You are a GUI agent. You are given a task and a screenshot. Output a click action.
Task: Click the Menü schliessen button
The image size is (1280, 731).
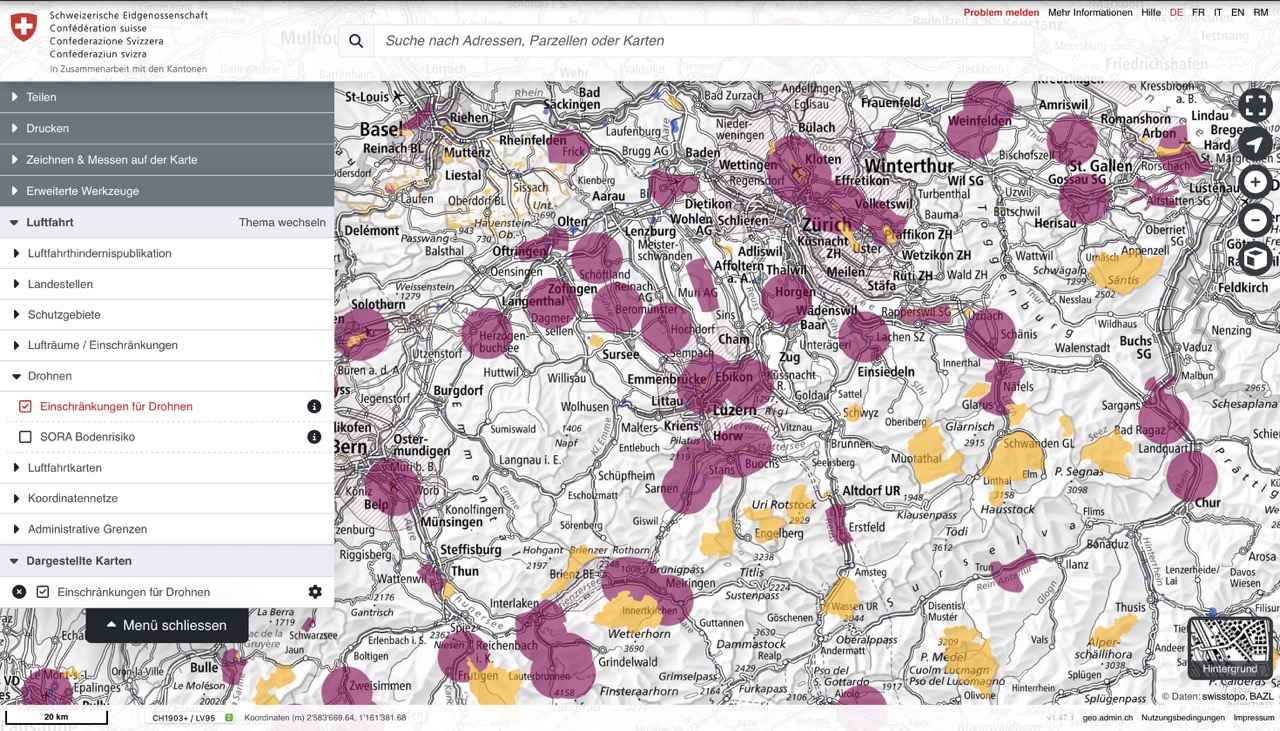tap(167, 625)
